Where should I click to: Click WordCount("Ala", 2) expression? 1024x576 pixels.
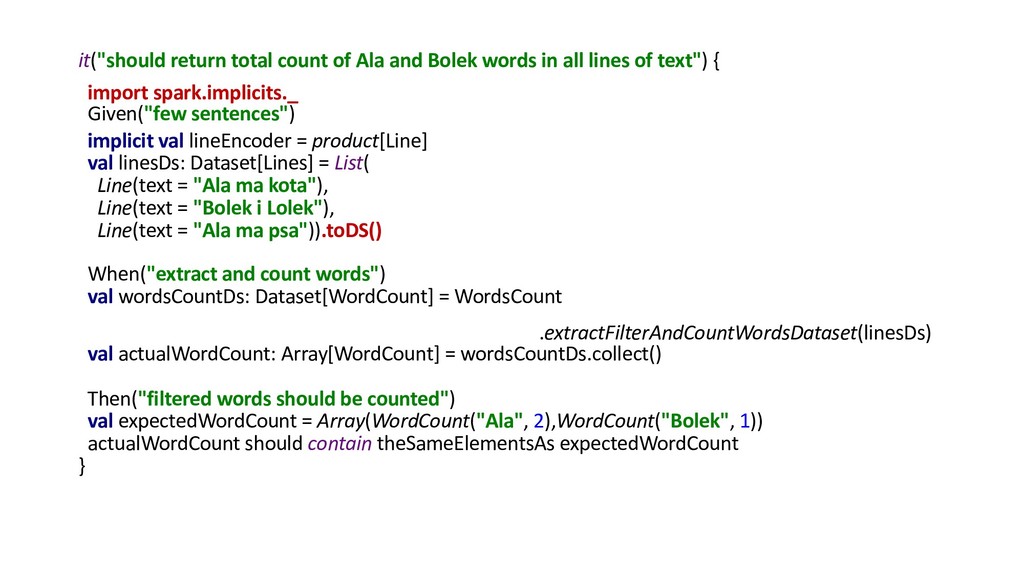click(x=462, y=421)
